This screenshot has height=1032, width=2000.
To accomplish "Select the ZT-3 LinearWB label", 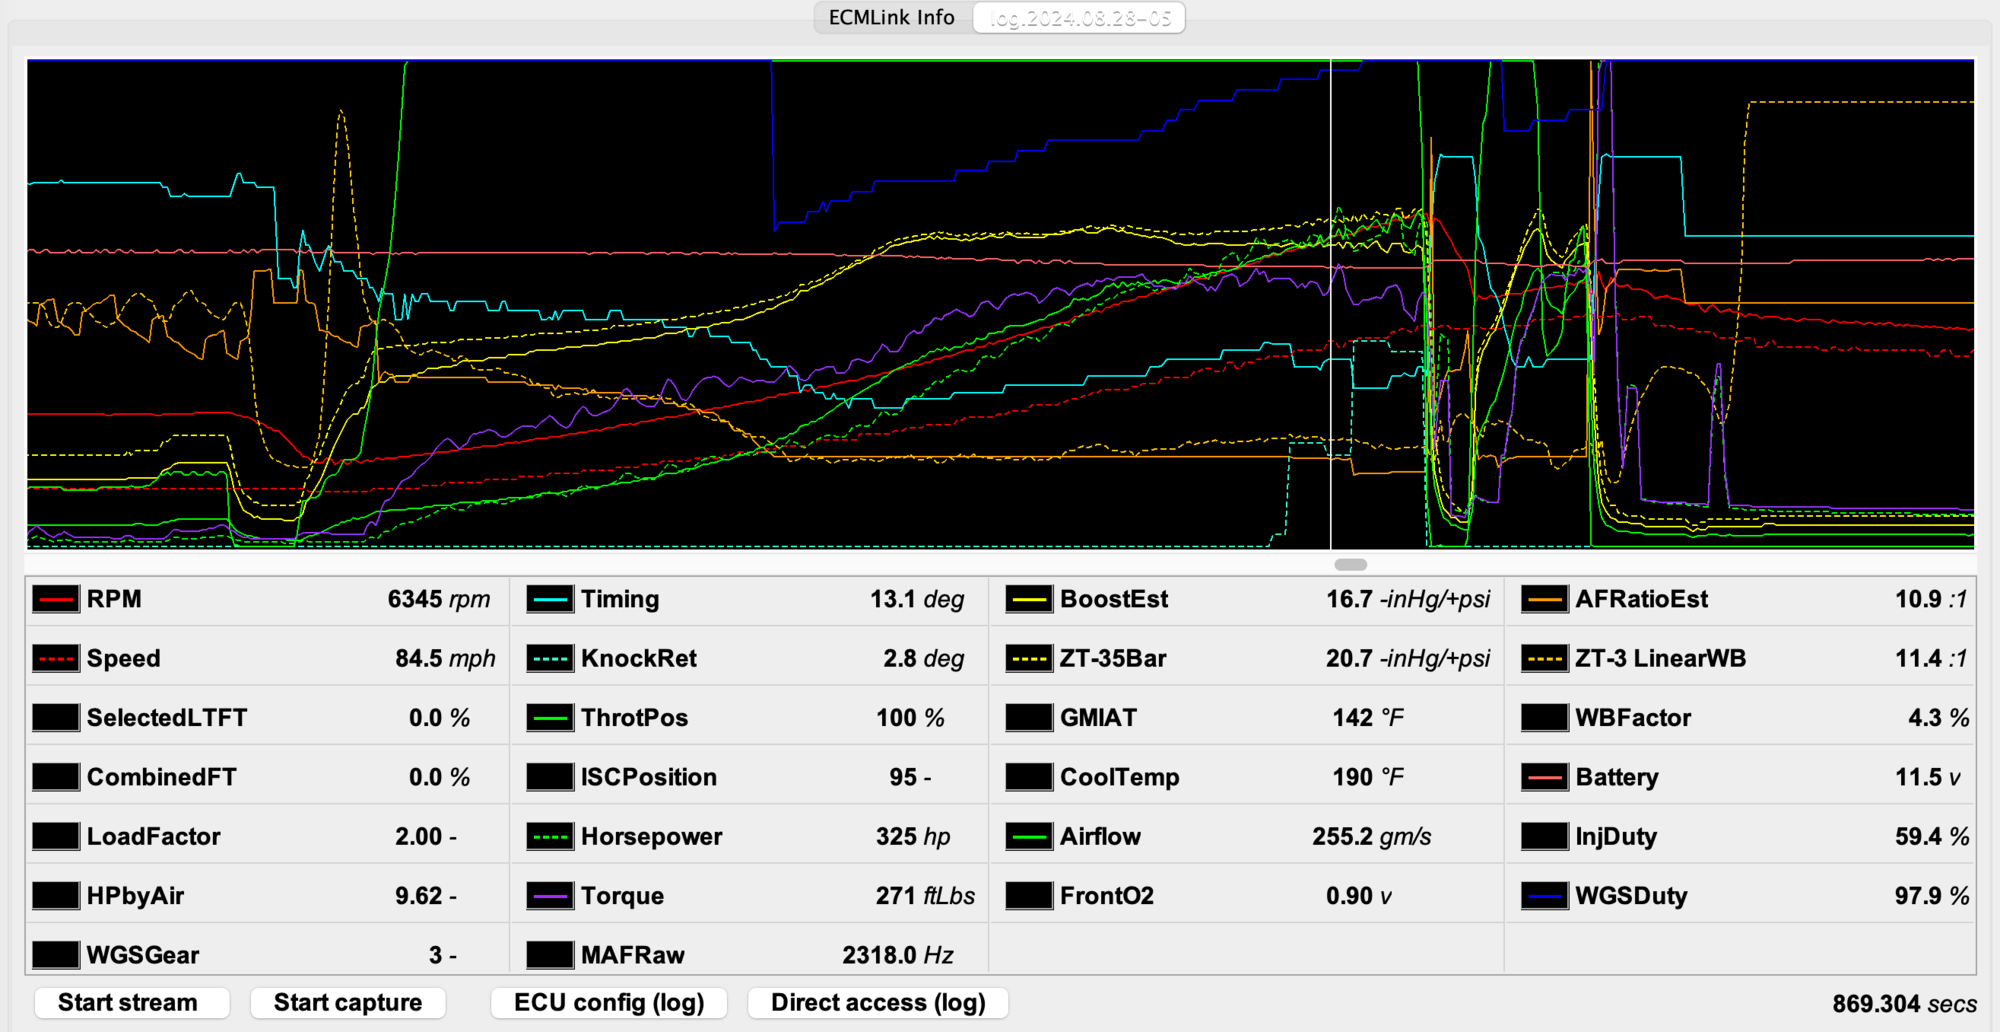I will click(1661, 658).
